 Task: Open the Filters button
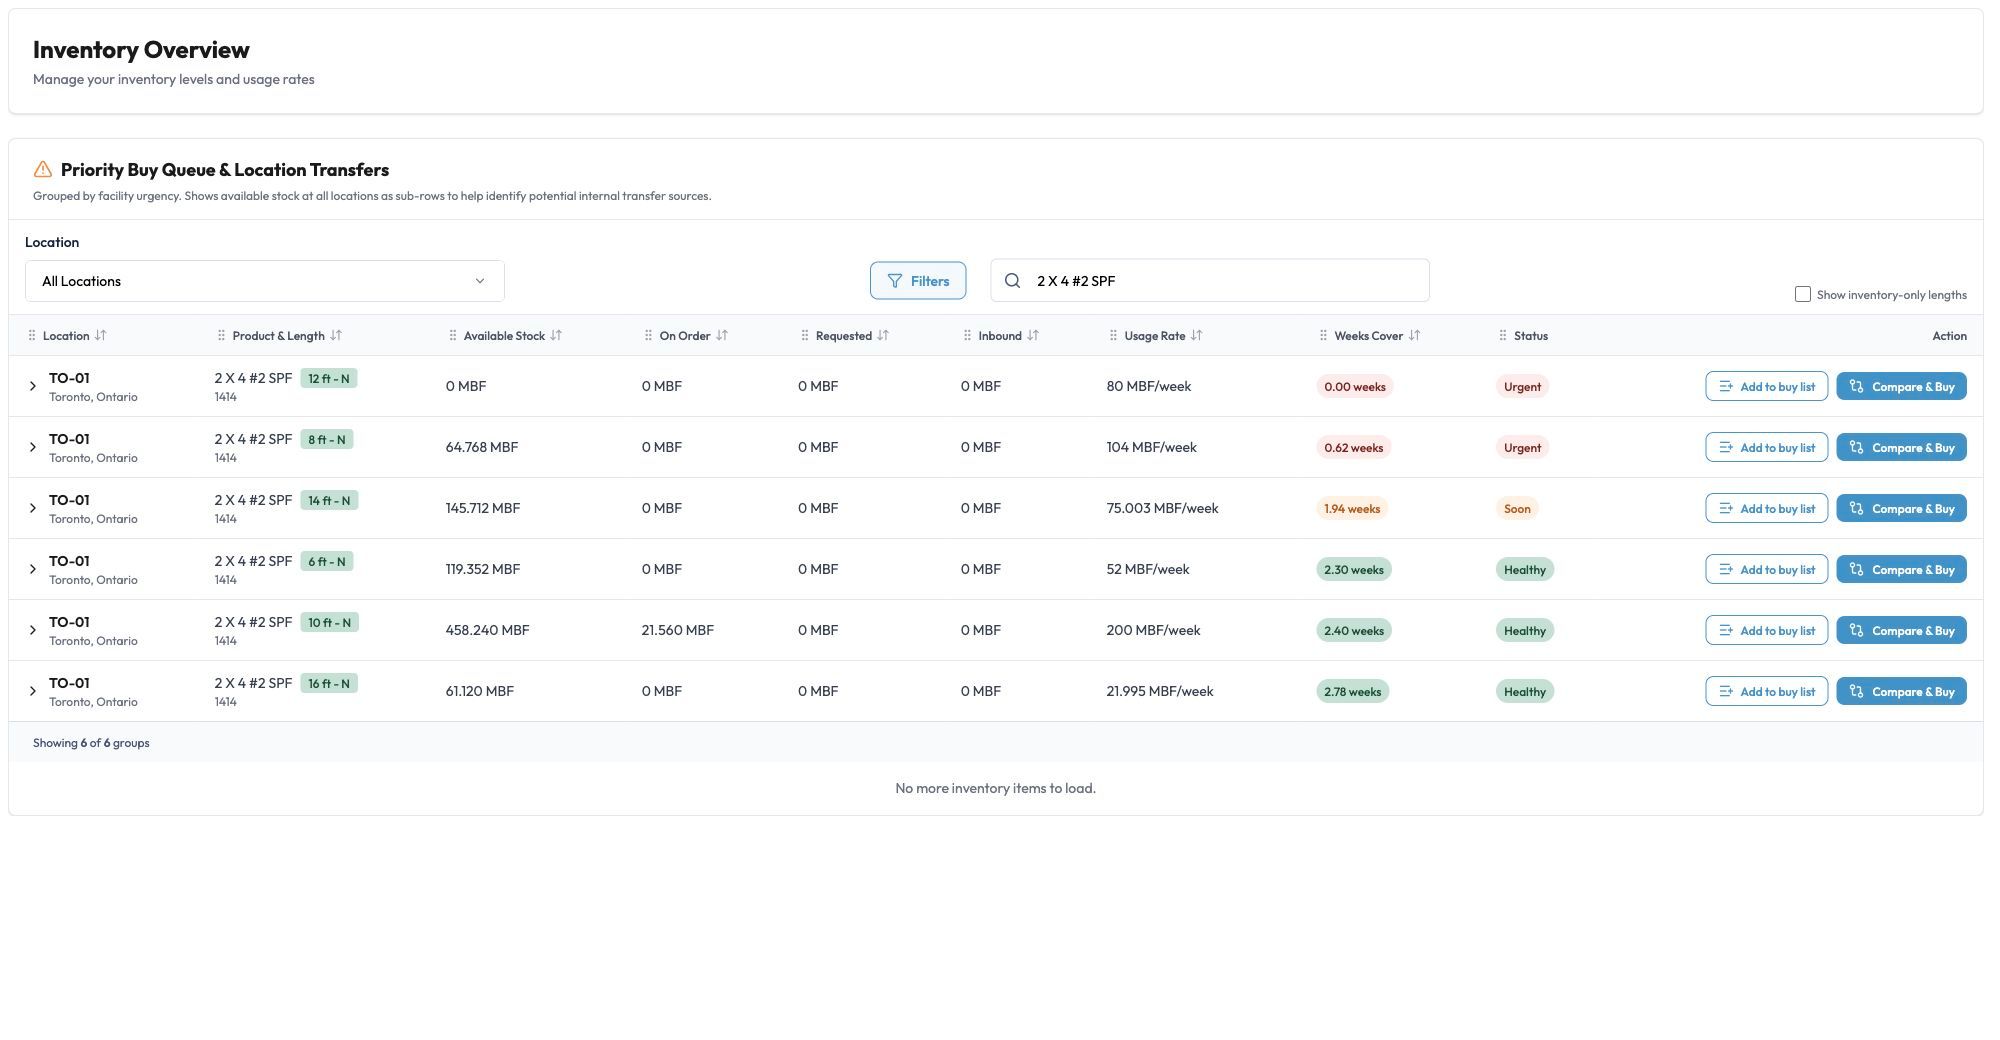pos(918,281)
